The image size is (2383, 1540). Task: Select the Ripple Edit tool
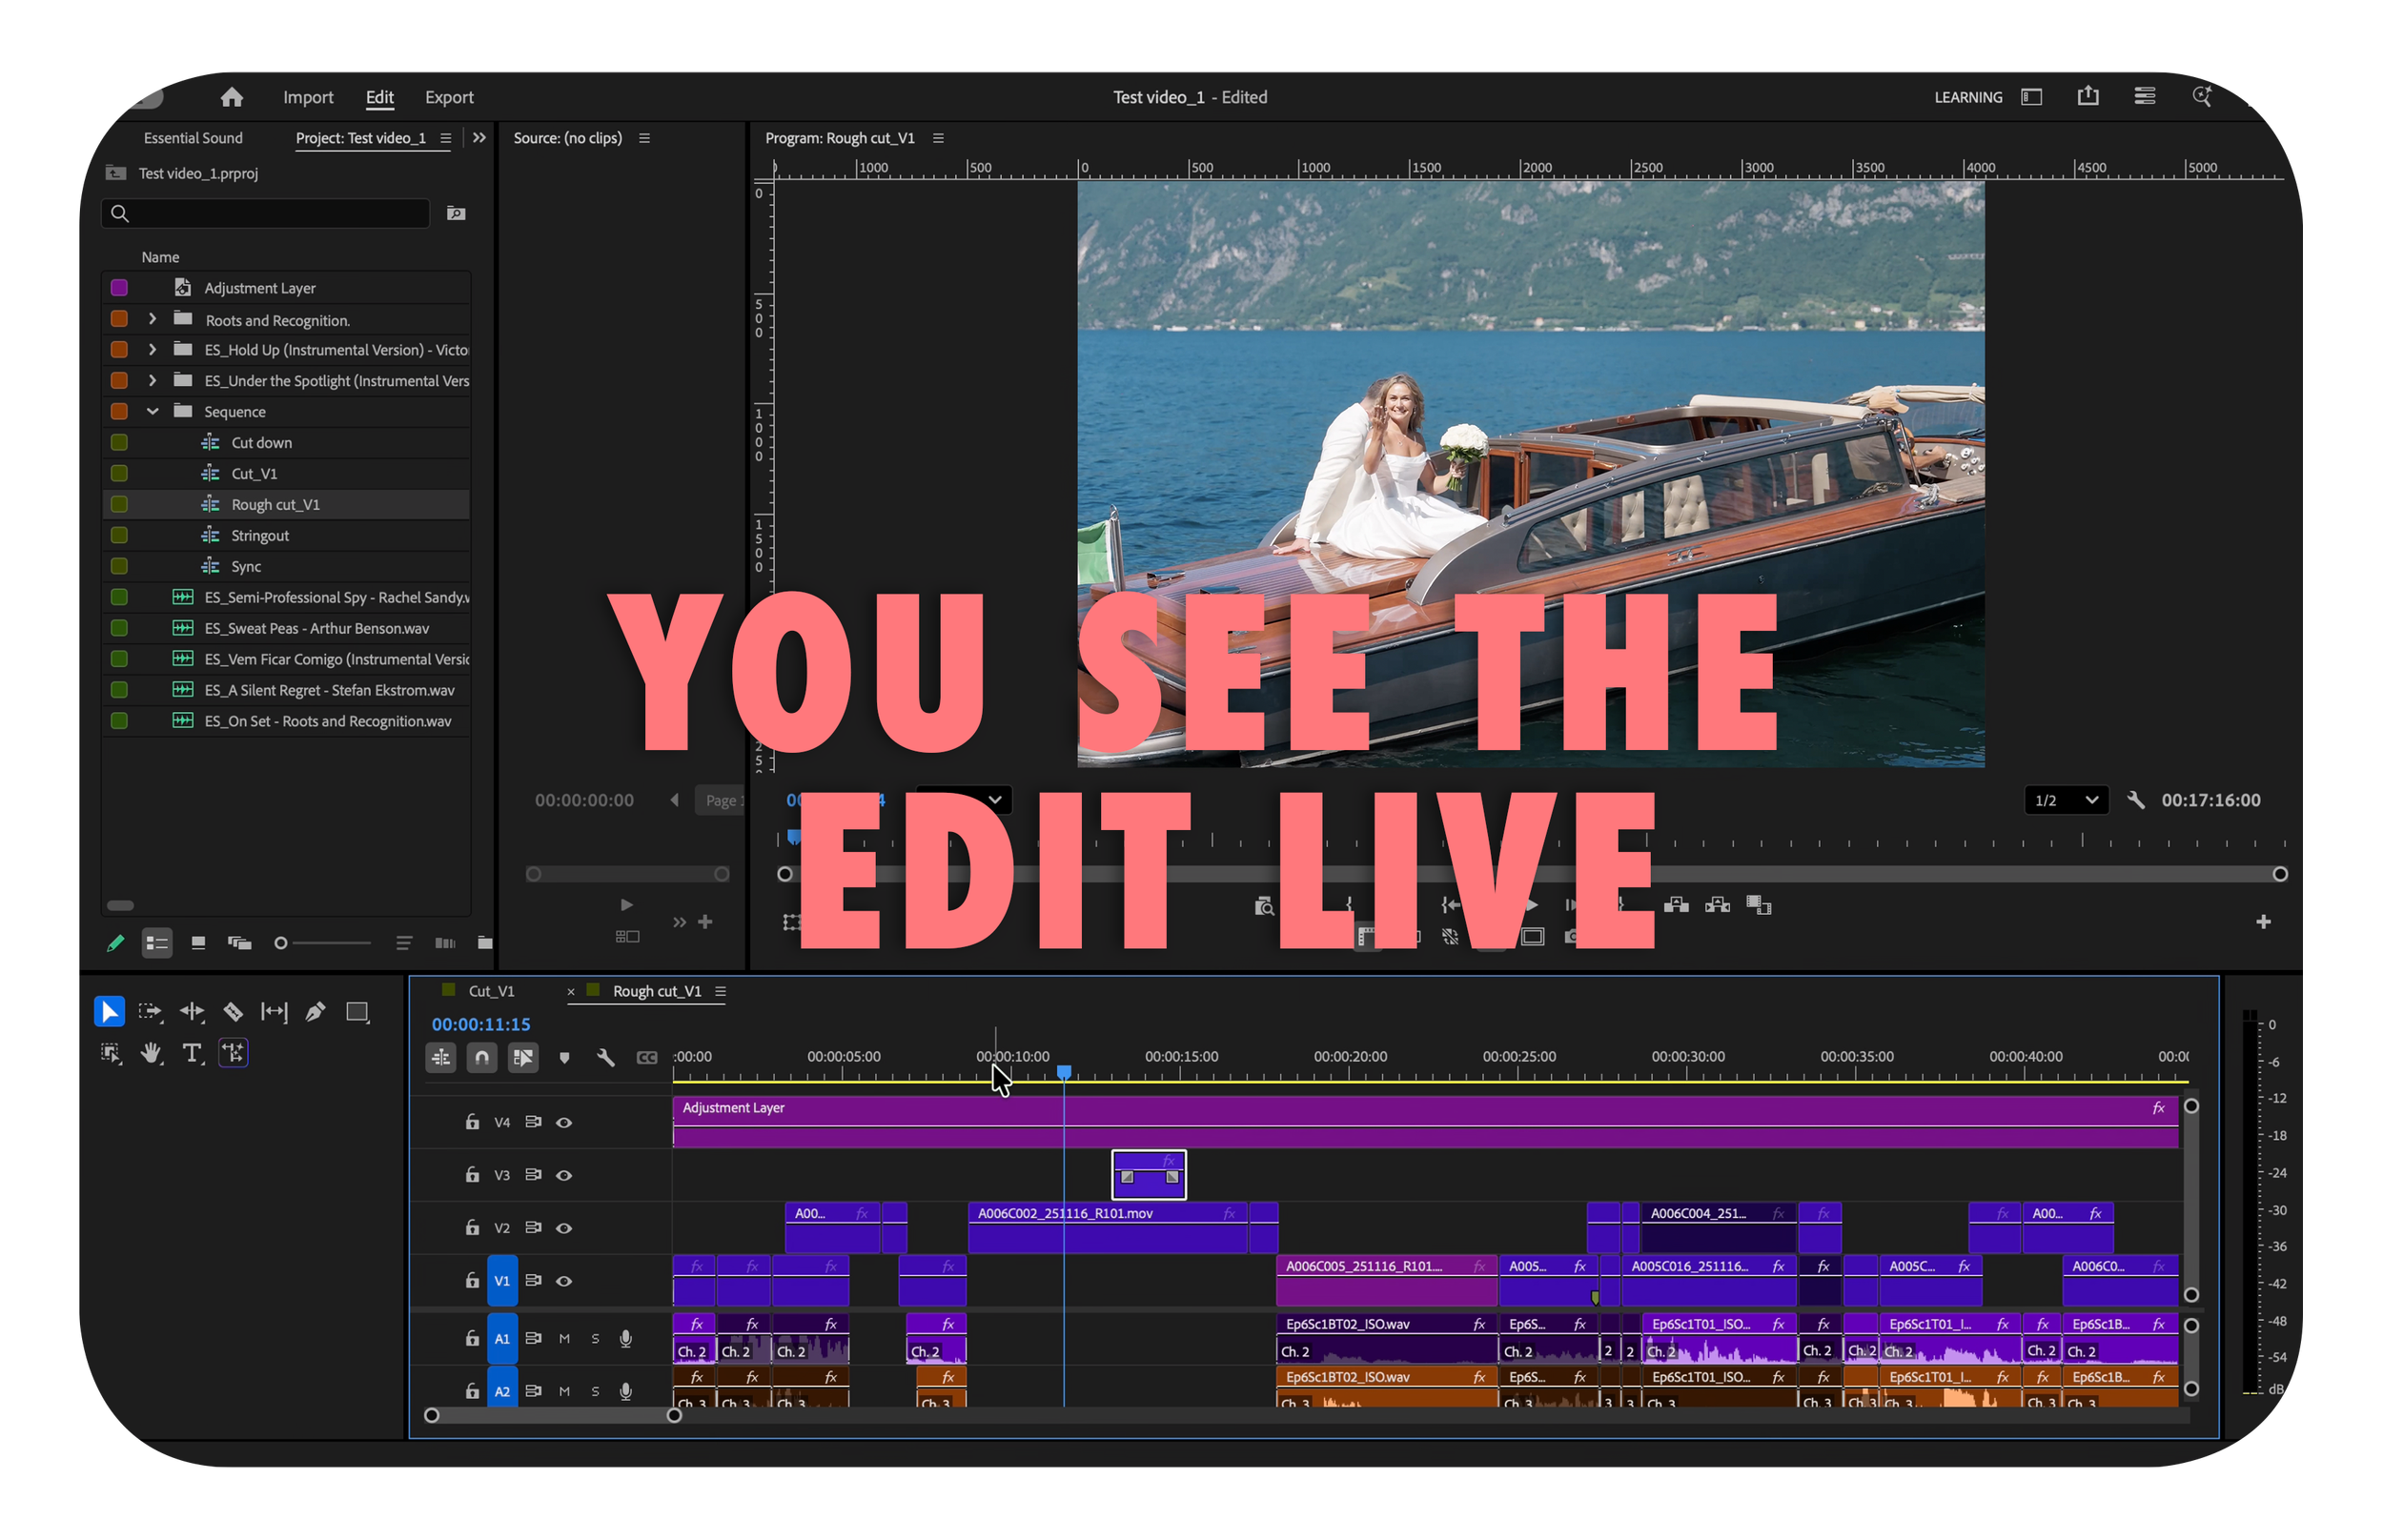[x=192, y=1012]
